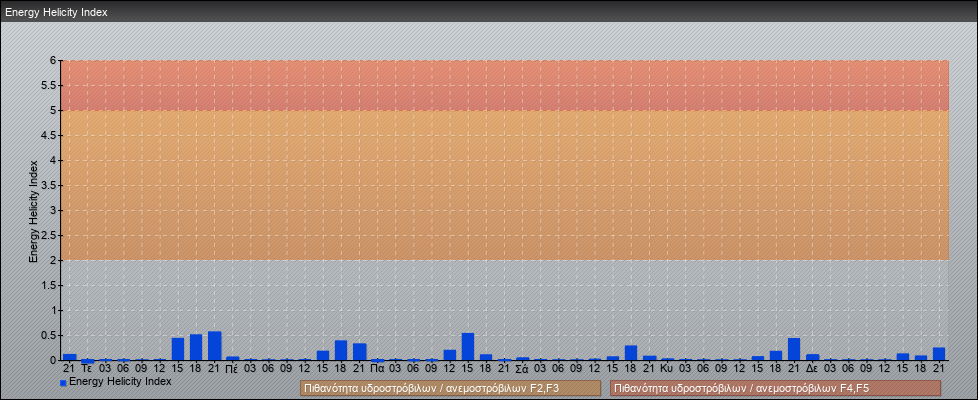
Task: Click the Energy Helicity Index window title
Action: tap(56, 12)
